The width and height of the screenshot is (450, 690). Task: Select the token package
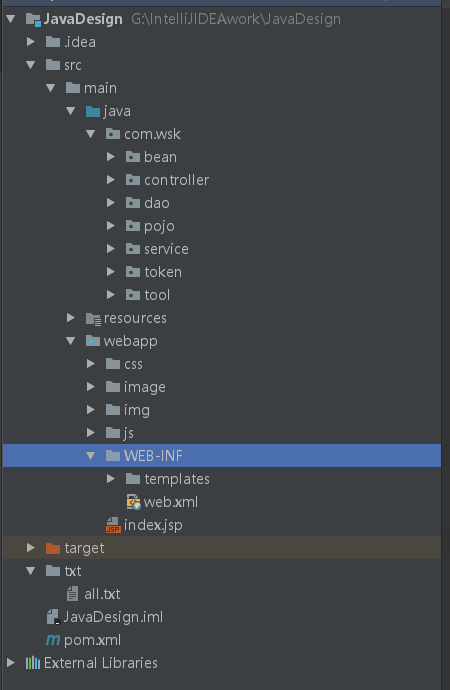coord(163,272)
